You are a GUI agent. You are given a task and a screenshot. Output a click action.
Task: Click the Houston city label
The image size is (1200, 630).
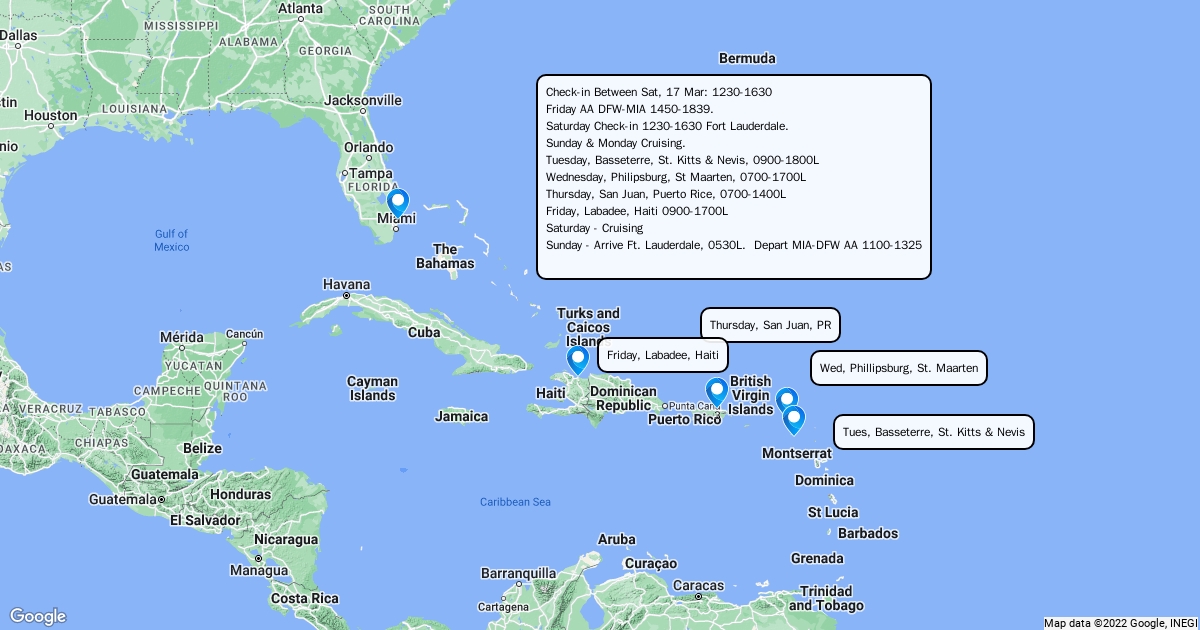[51, 115]
